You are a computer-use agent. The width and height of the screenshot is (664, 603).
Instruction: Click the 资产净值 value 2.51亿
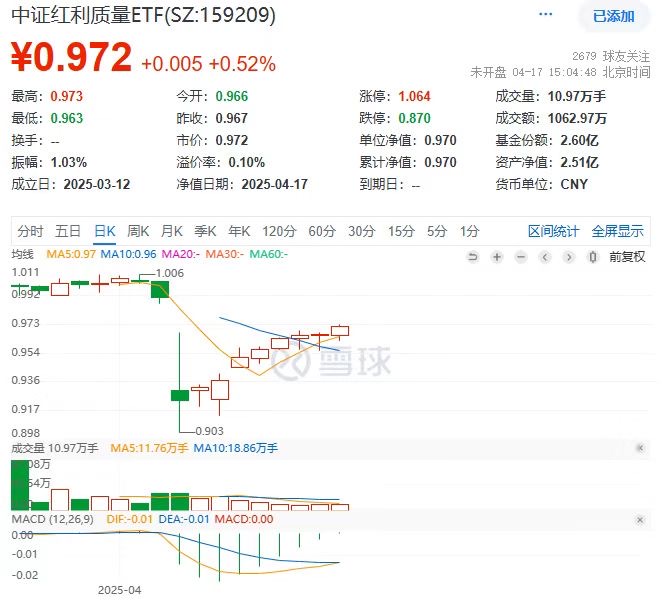(x=579, y=162)
